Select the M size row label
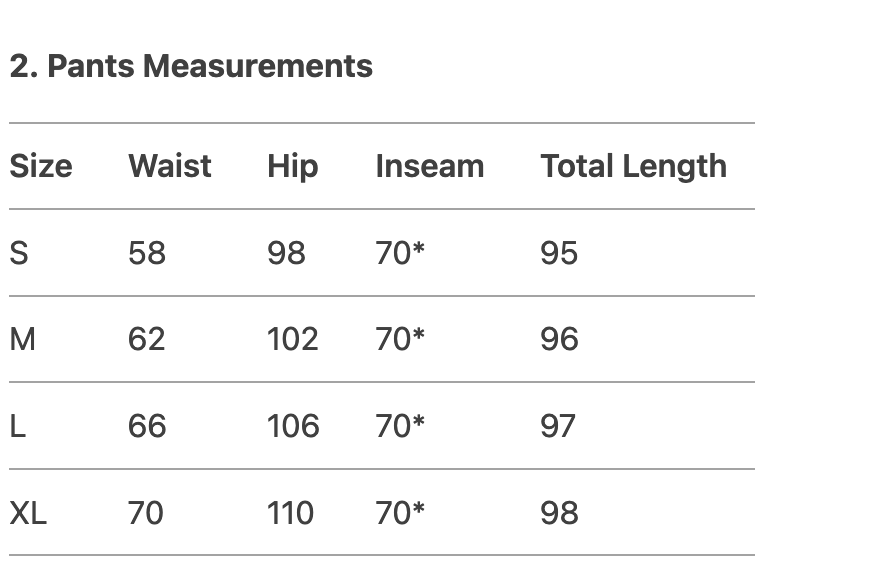 coord(22,340)
